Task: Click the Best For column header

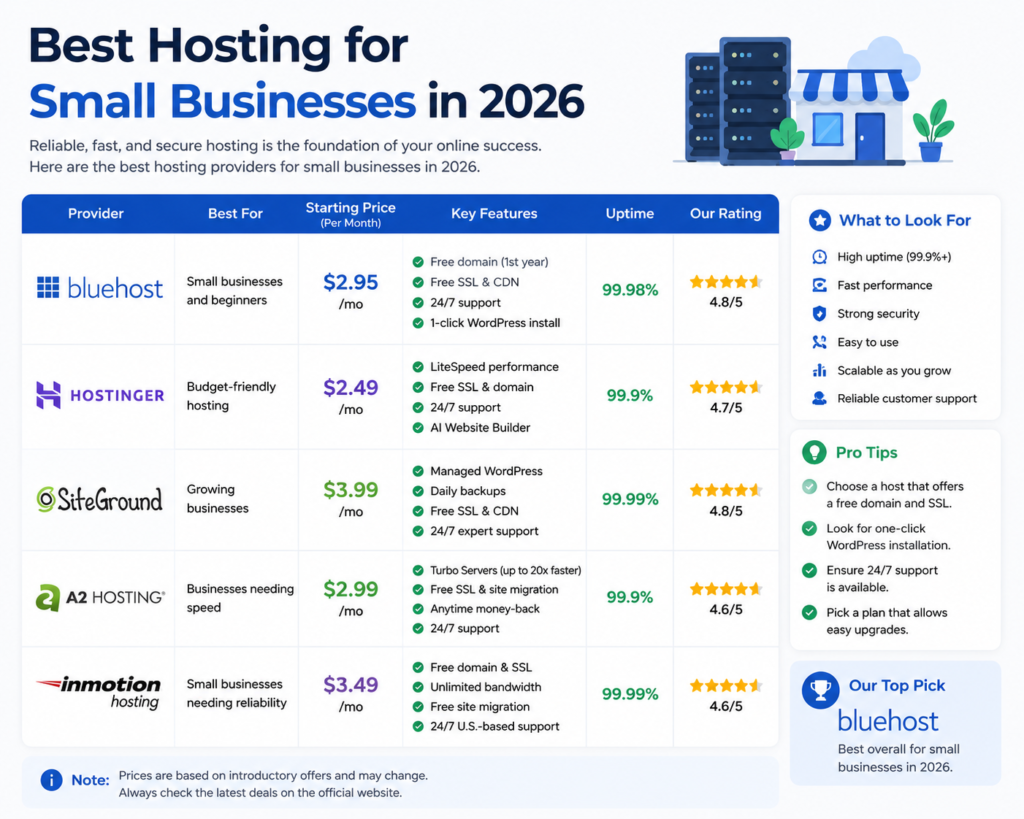Action: point(235,214)
